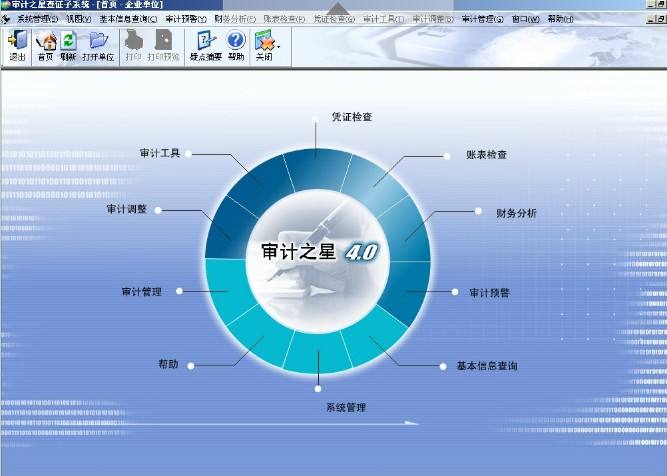The height and width of the screenshot is (476, 667).
Task: Open 财务分析 from the wheel
Action: [x=516, y=212]
